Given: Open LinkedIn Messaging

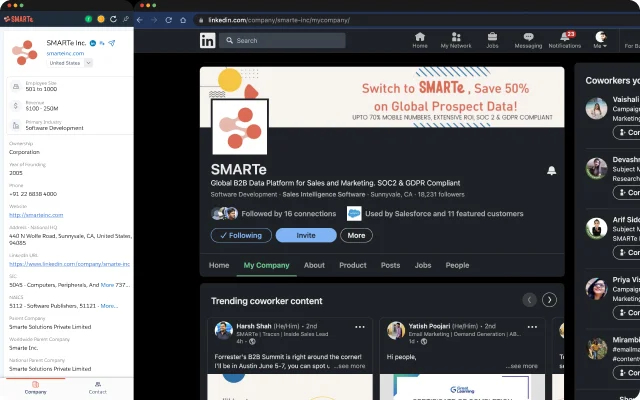Looking at the screenshot, I should 528,40.
